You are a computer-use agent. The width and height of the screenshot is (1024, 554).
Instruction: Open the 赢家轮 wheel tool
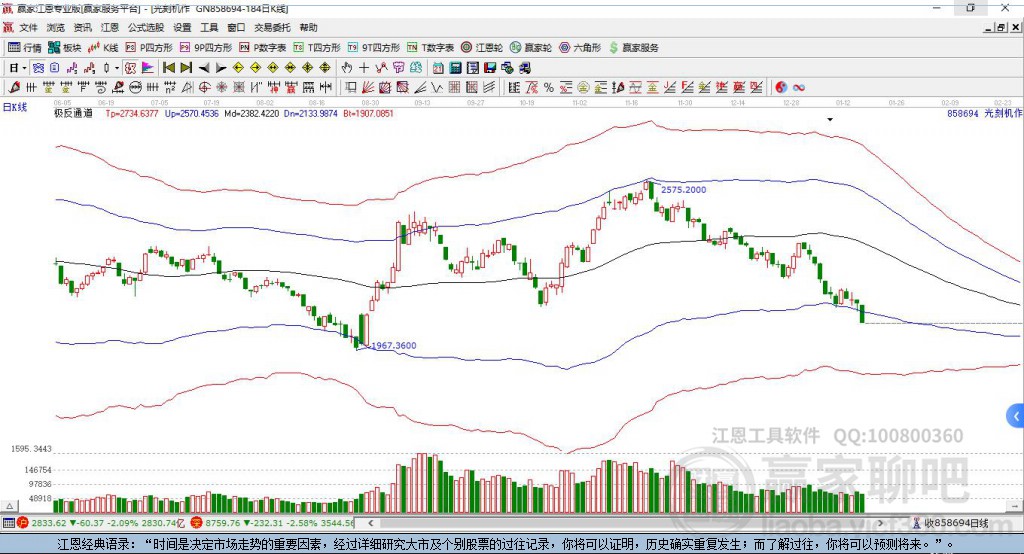(531, 48)
